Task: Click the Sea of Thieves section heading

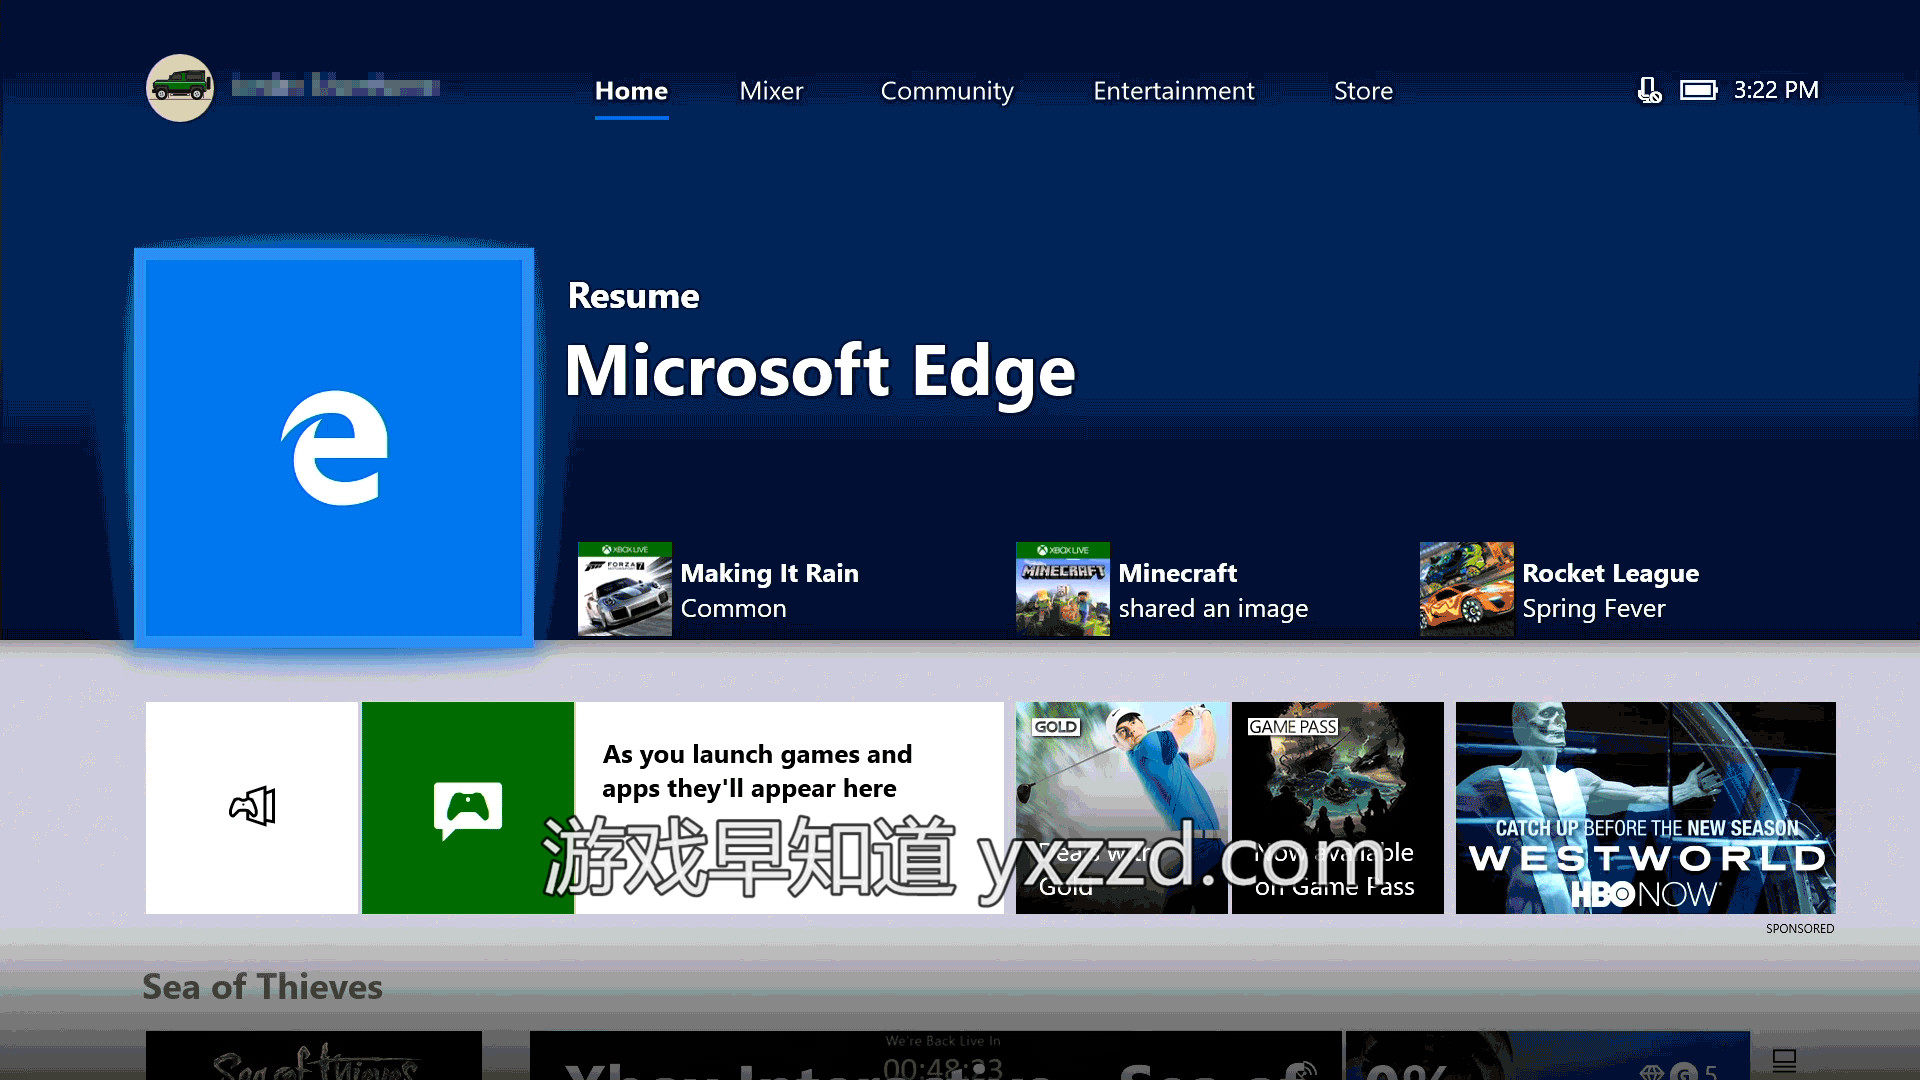Action: [x=262, y=987]
